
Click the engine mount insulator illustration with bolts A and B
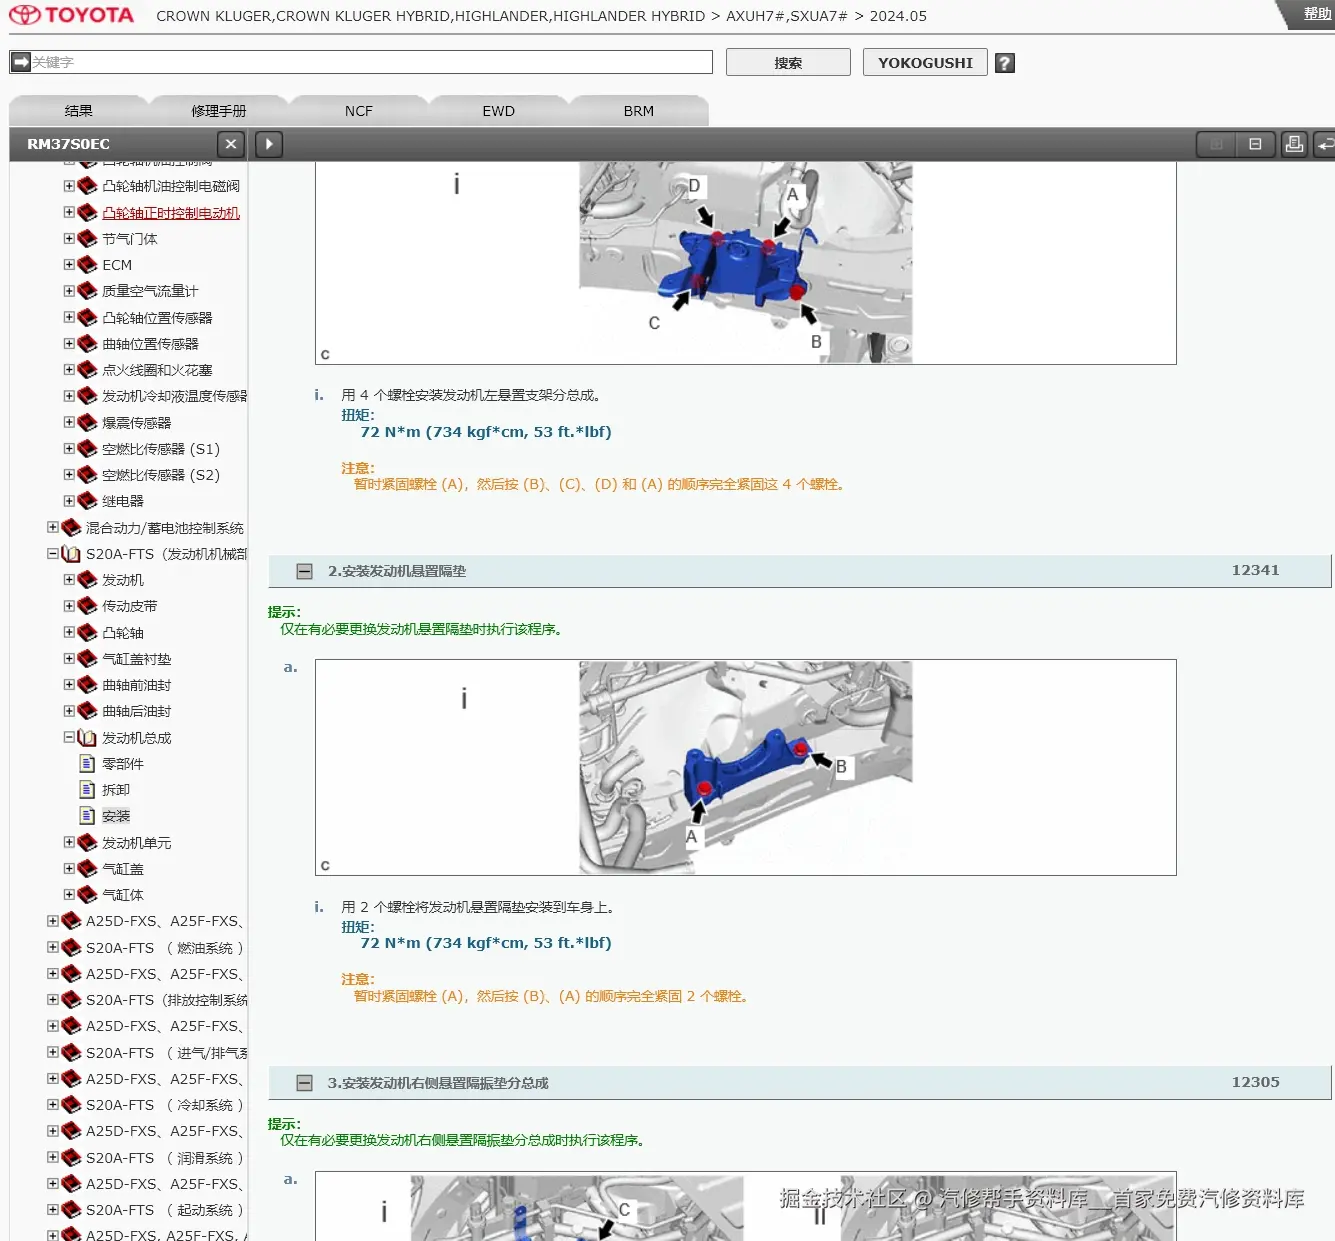click(x=746, y=768)
